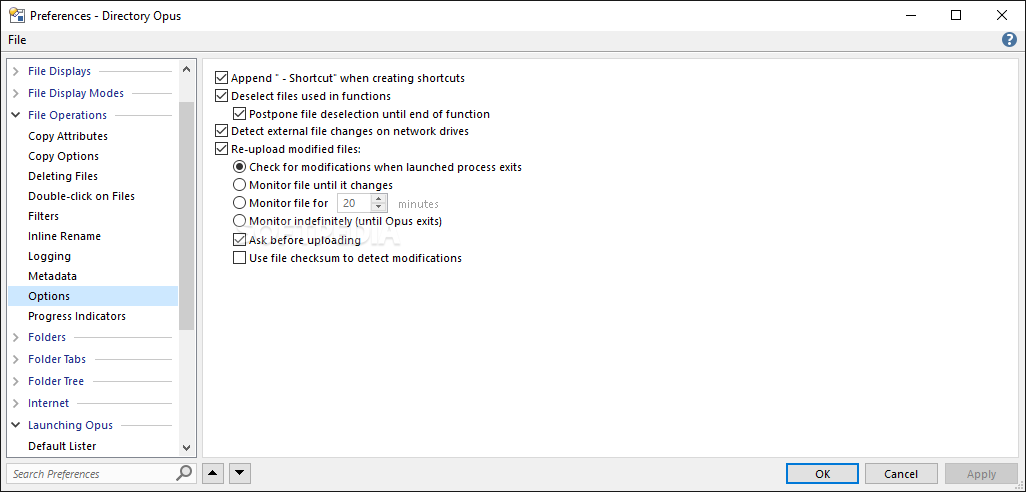Go to next page with down arrow
Viewport: 1026px width, 492px height.
click(x=239, y=473)
